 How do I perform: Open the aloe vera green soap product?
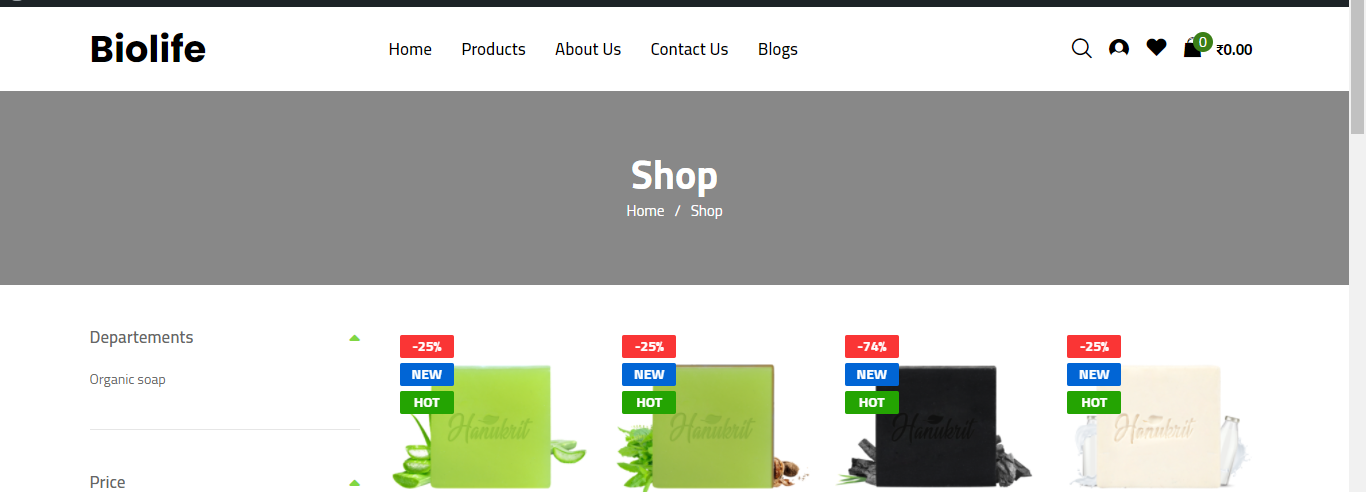(488, 427)
